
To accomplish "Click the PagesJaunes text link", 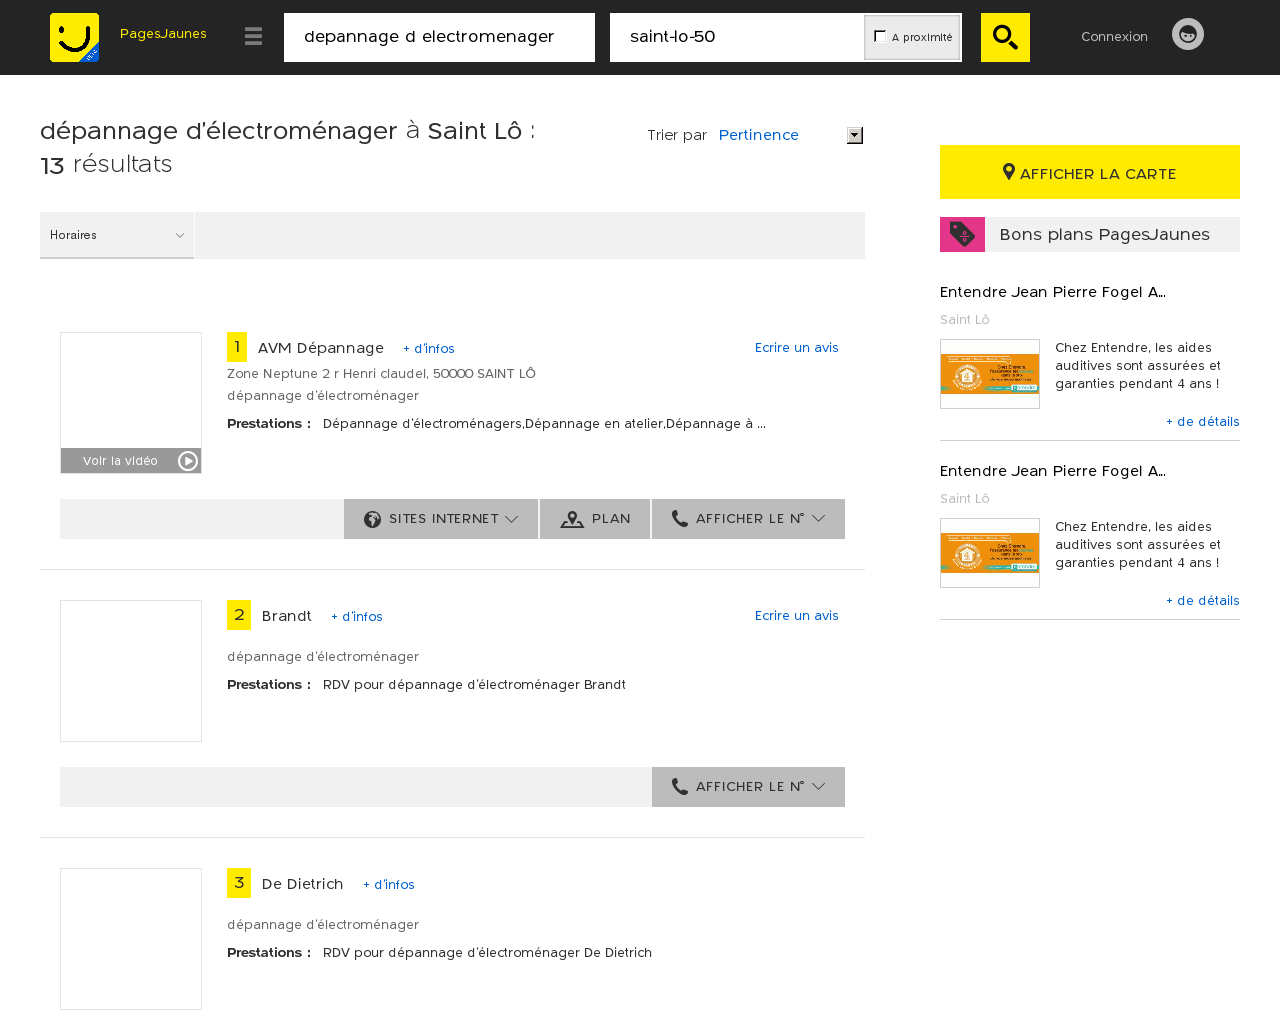I will [163, 34].
